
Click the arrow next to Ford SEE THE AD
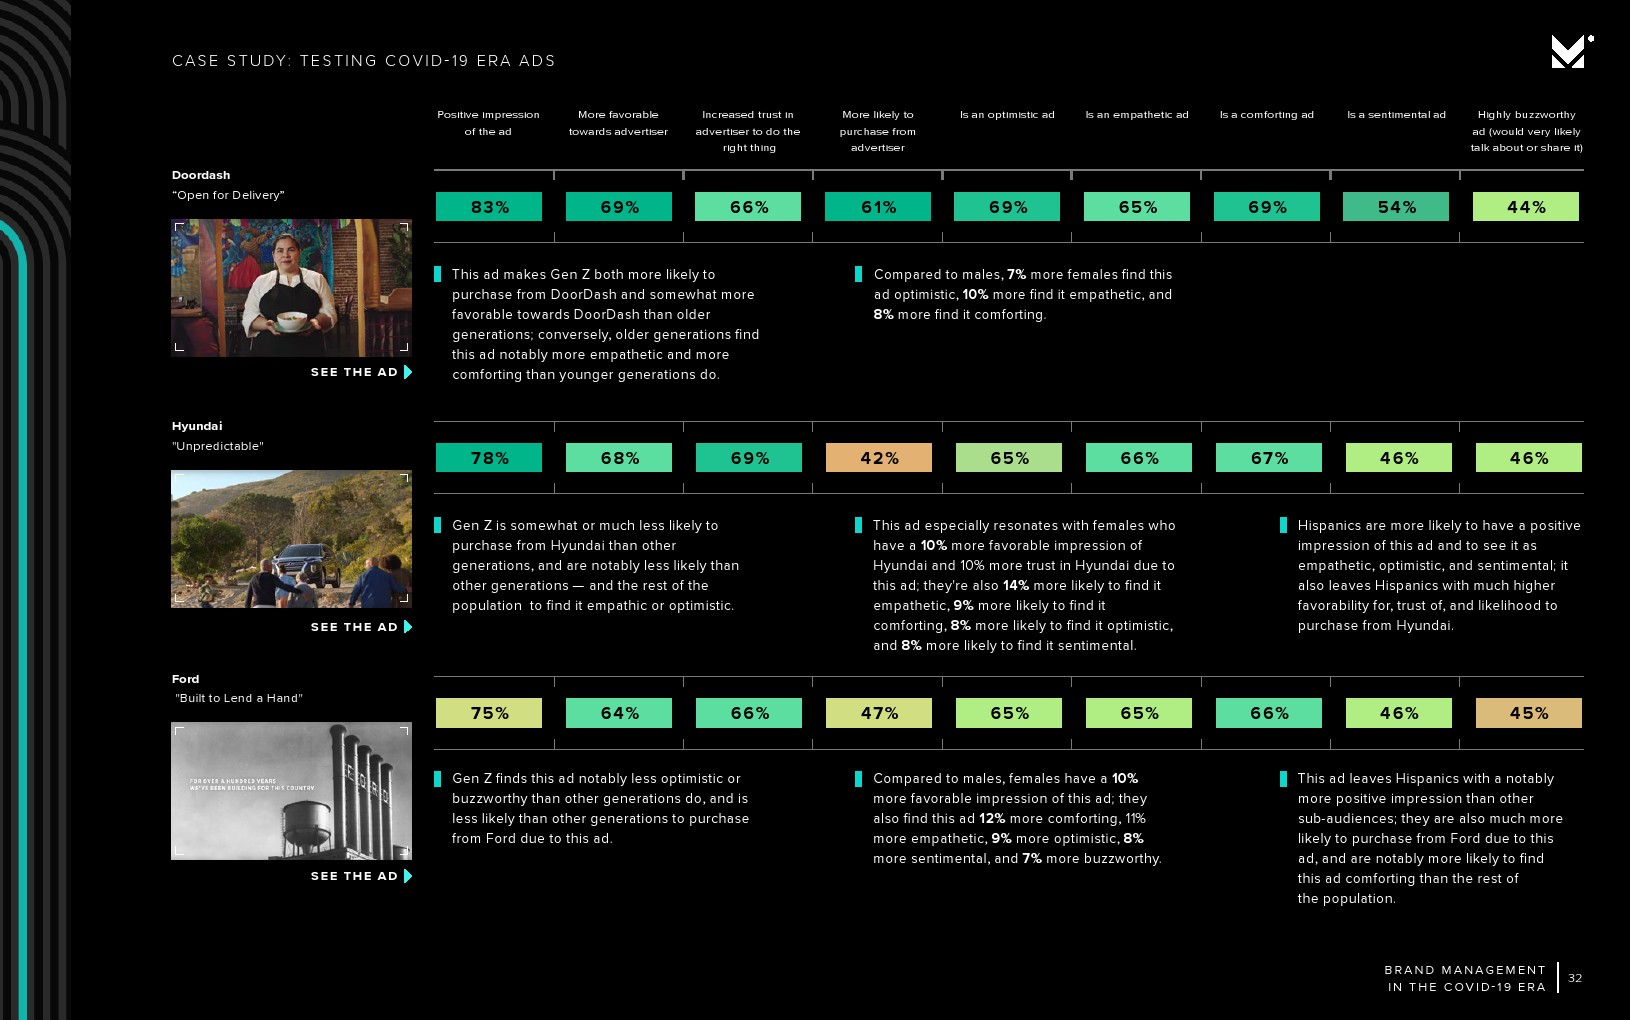coord(408,876)
